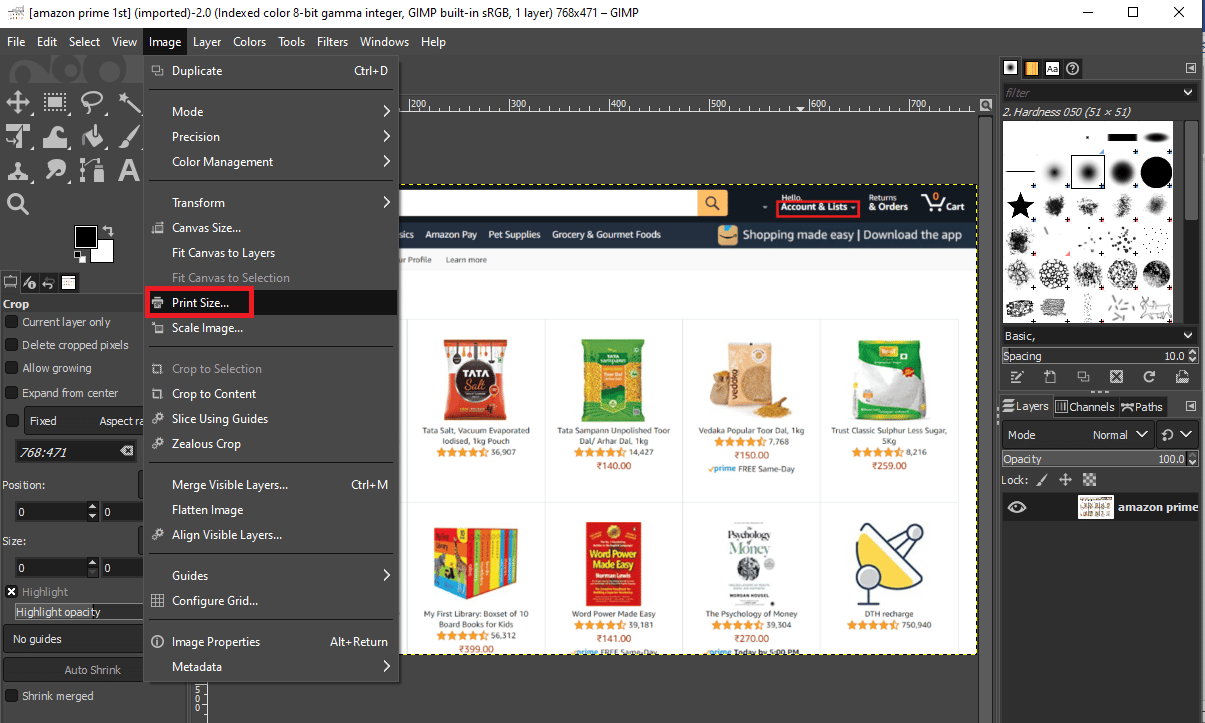Viewport: 1205px width, 723px height.
Task: Click the Open brush as image icon
Action: (x=1183, y=377)
